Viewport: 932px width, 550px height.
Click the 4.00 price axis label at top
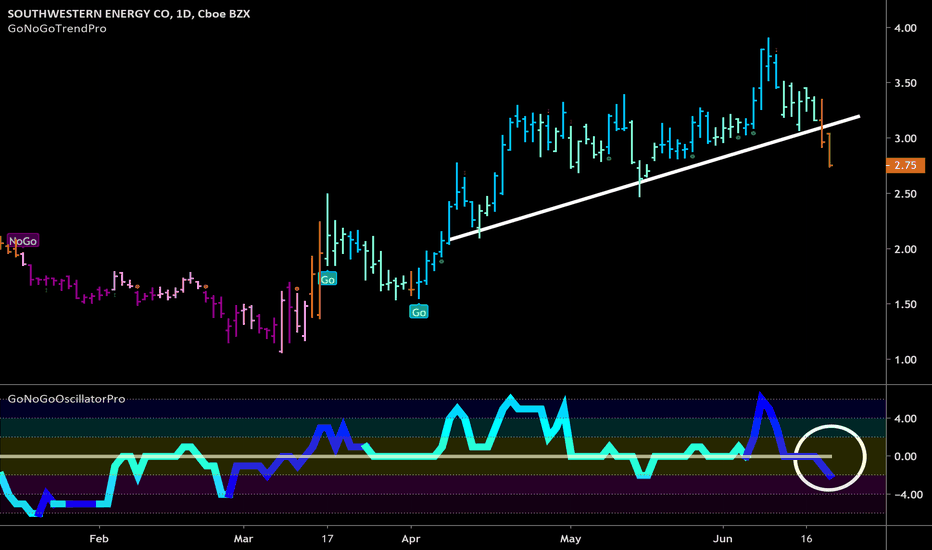905,28
